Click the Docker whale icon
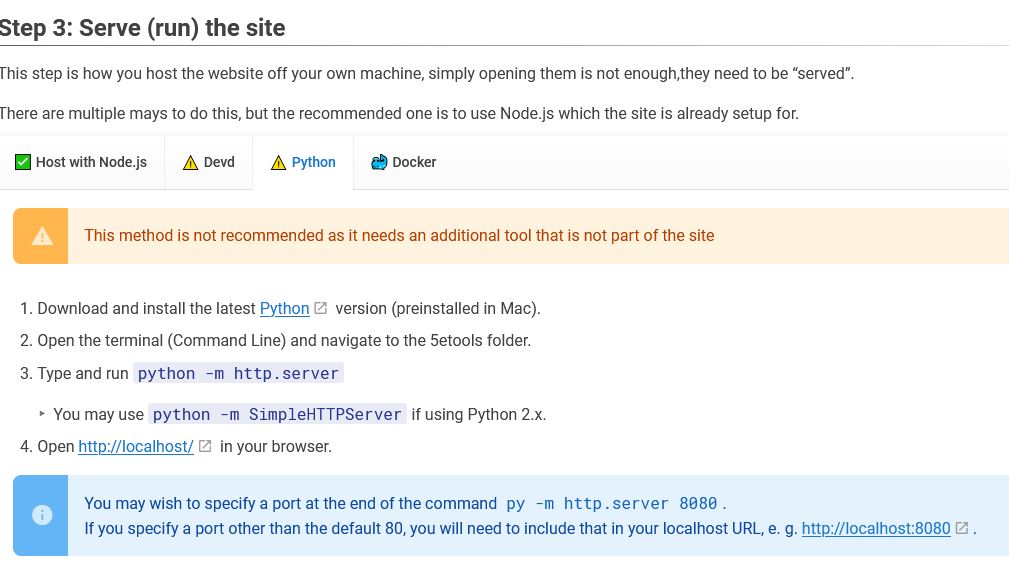This screenshot has height=561, width=1009. 379,162
